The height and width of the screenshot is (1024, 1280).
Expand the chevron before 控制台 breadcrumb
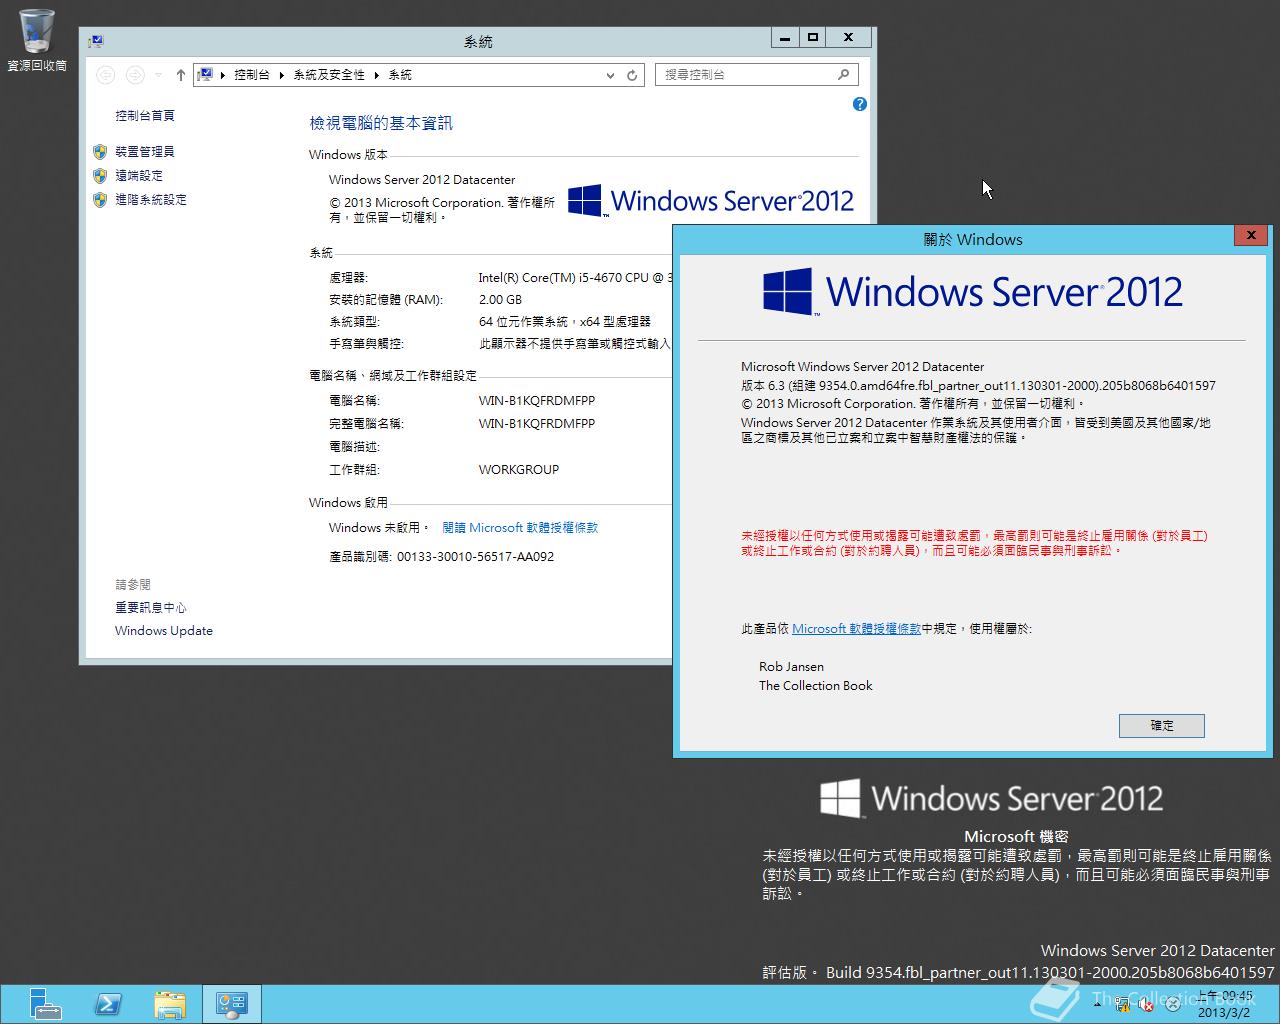point(222,75)
